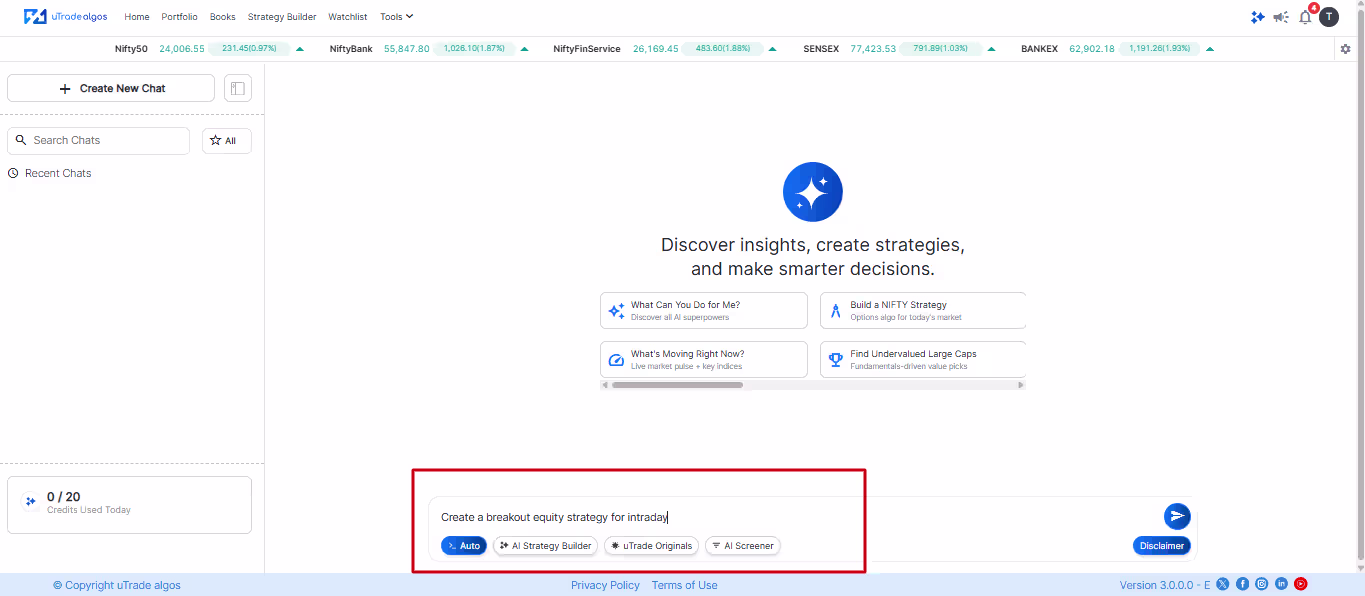
Task: Click the Nifty50 up-trend arrow
Action: coord(300,49)
